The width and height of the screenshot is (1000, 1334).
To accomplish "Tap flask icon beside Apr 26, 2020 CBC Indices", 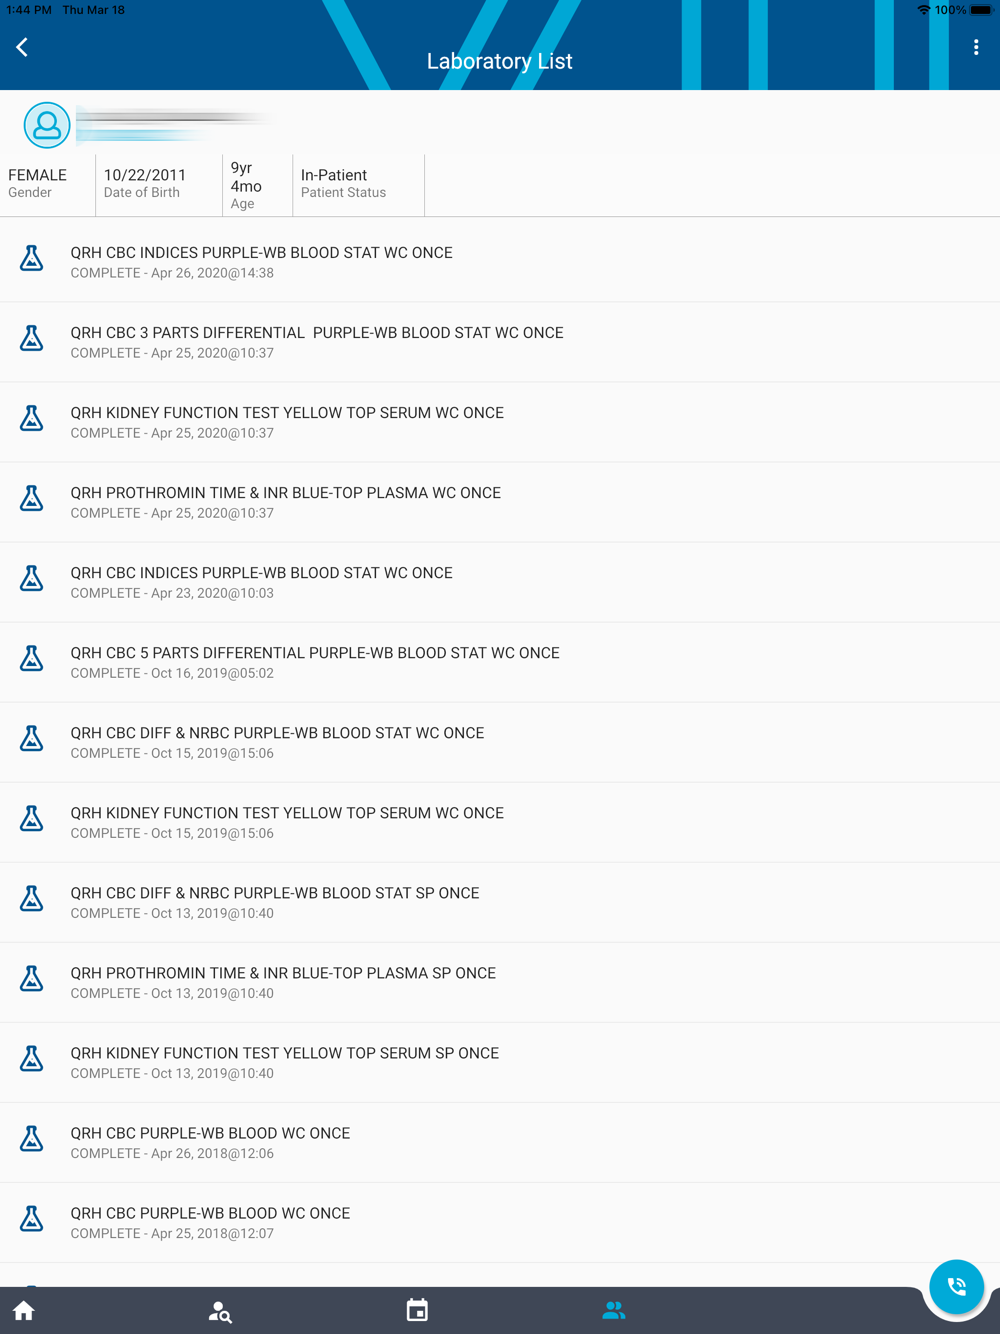I will [x=32, y=259].
